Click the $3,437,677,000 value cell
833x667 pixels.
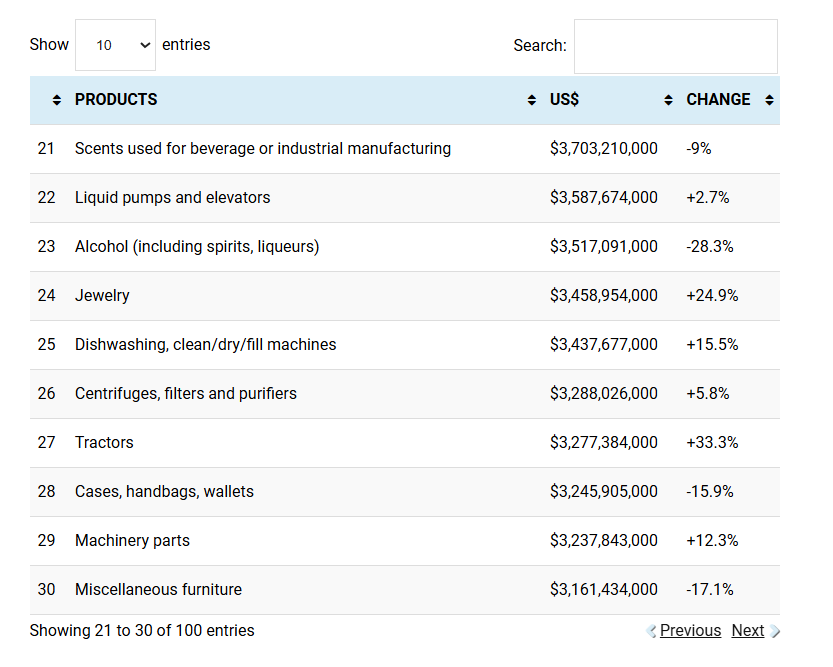pos(604,345)
